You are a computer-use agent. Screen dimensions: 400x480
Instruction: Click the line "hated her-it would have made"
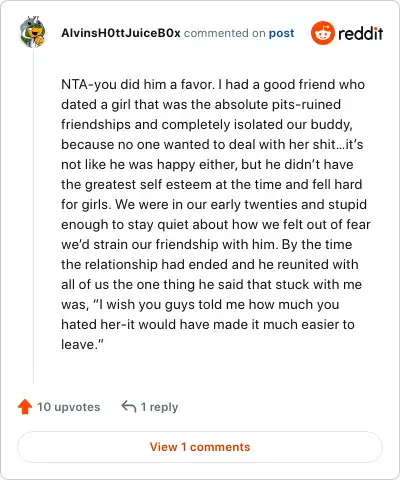[208, 324]
